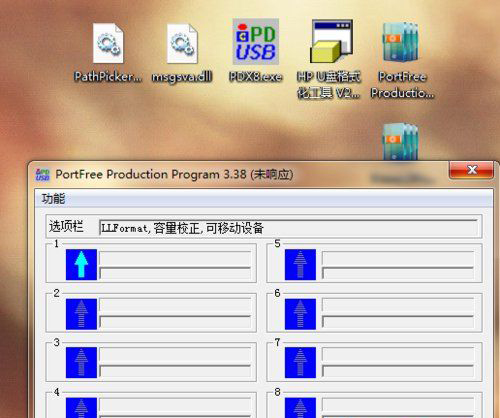The height and width of the screenshot is (418, 500).
Task: Click the port 8 arrow icon
Action: pyautogui.click(x=300, y=408)
